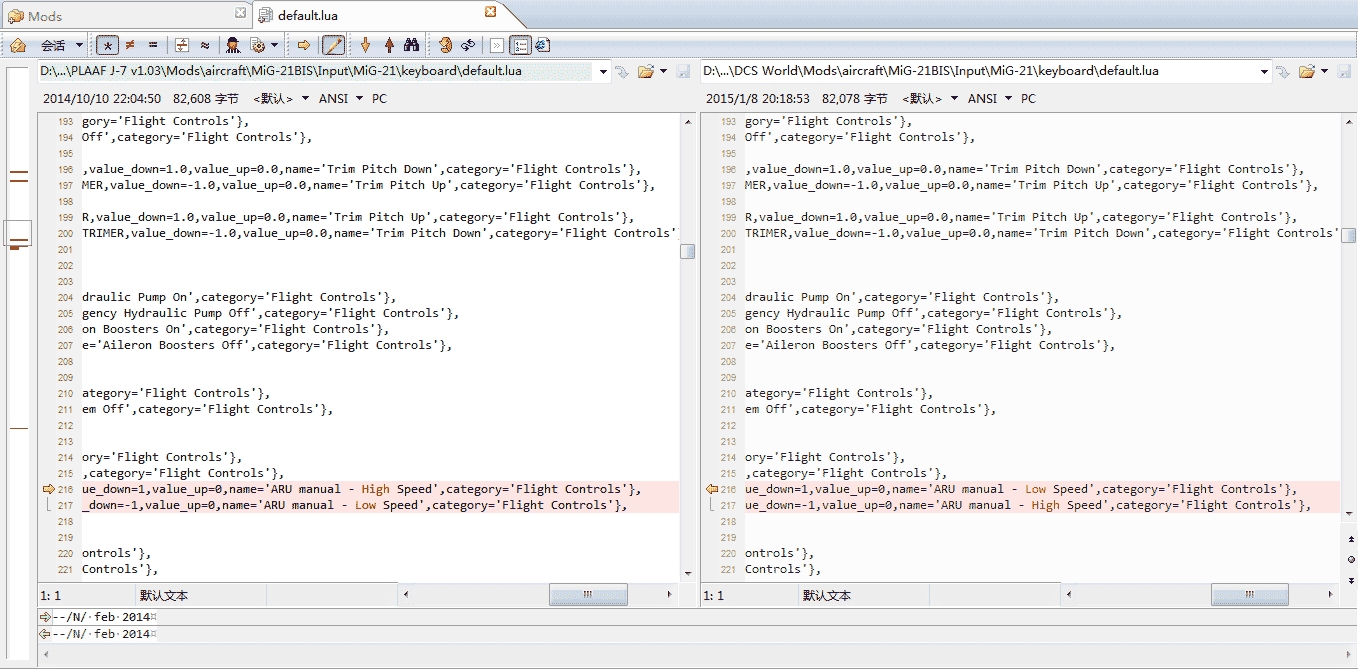The height and width of the screenshot is (669, 1358).
Task: Click right pane small circle navigation icon
Action: [x=1350, y=558]
